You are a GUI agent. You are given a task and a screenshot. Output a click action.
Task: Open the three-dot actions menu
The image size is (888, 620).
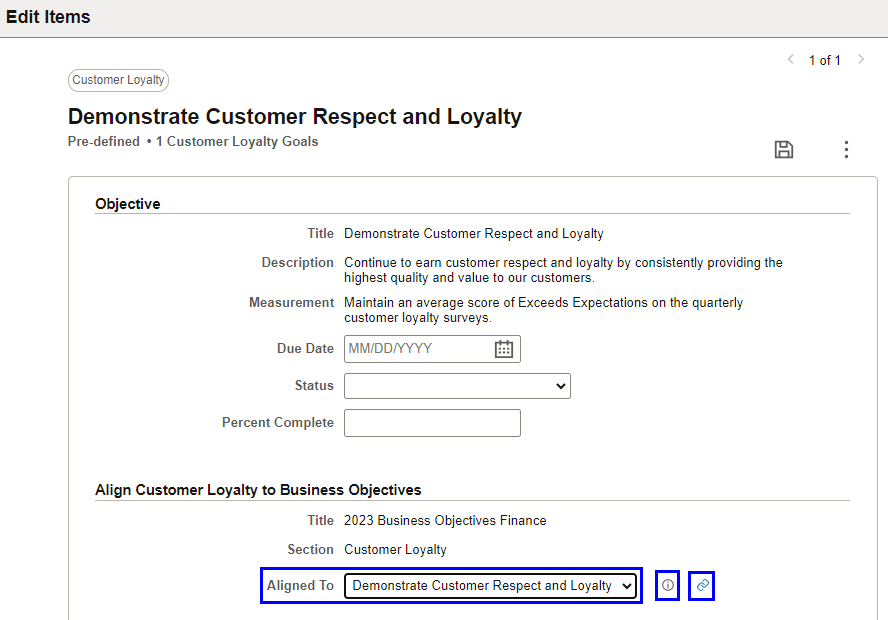[x=846, y=149]
